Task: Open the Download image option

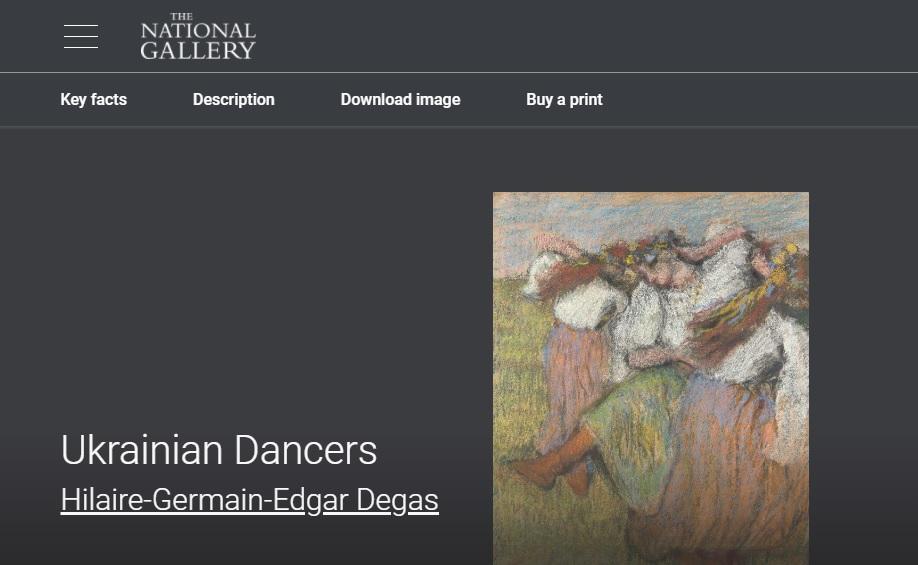Action: (x=400, y=100)
